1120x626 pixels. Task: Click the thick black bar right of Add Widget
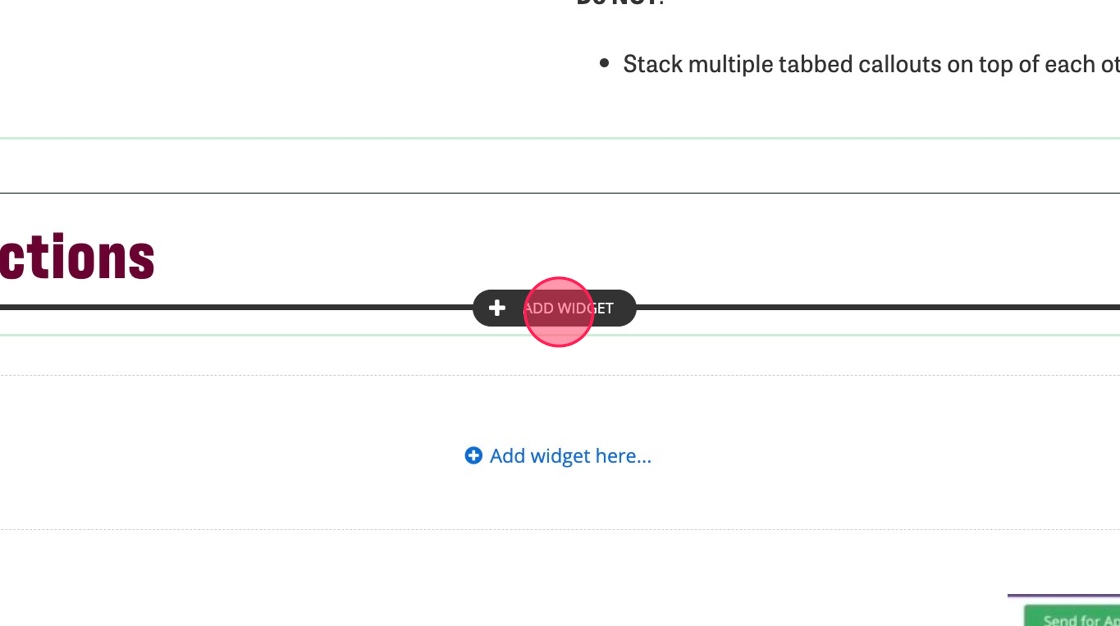878,307
